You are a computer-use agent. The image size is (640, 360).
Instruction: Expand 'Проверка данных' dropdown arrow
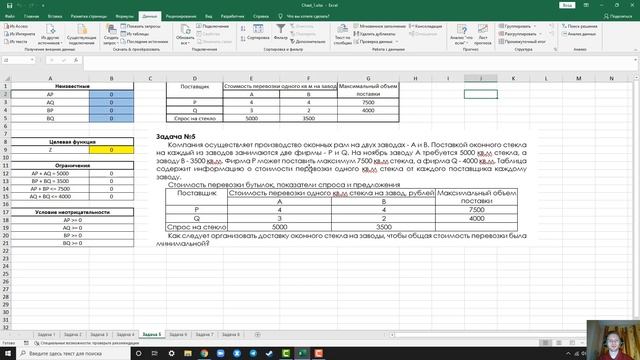(397, 42)
